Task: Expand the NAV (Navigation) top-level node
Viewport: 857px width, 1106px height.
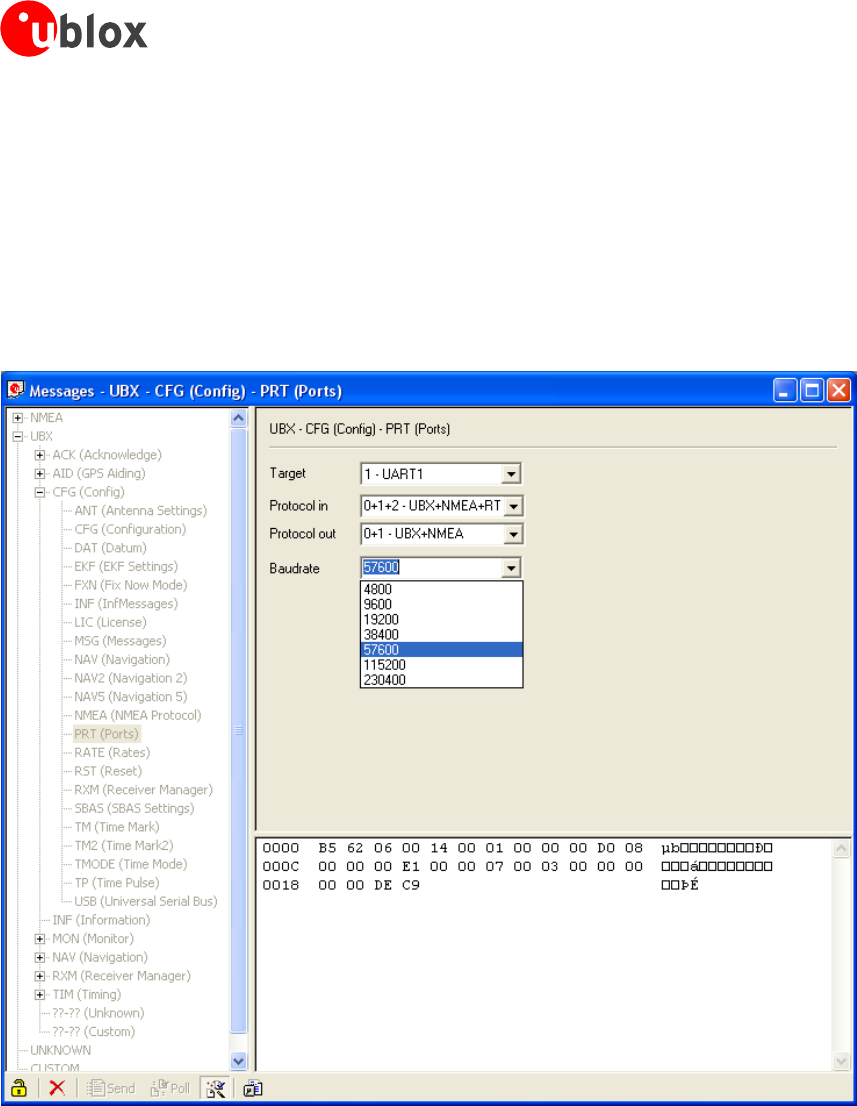Action: (x=40, y=957)
